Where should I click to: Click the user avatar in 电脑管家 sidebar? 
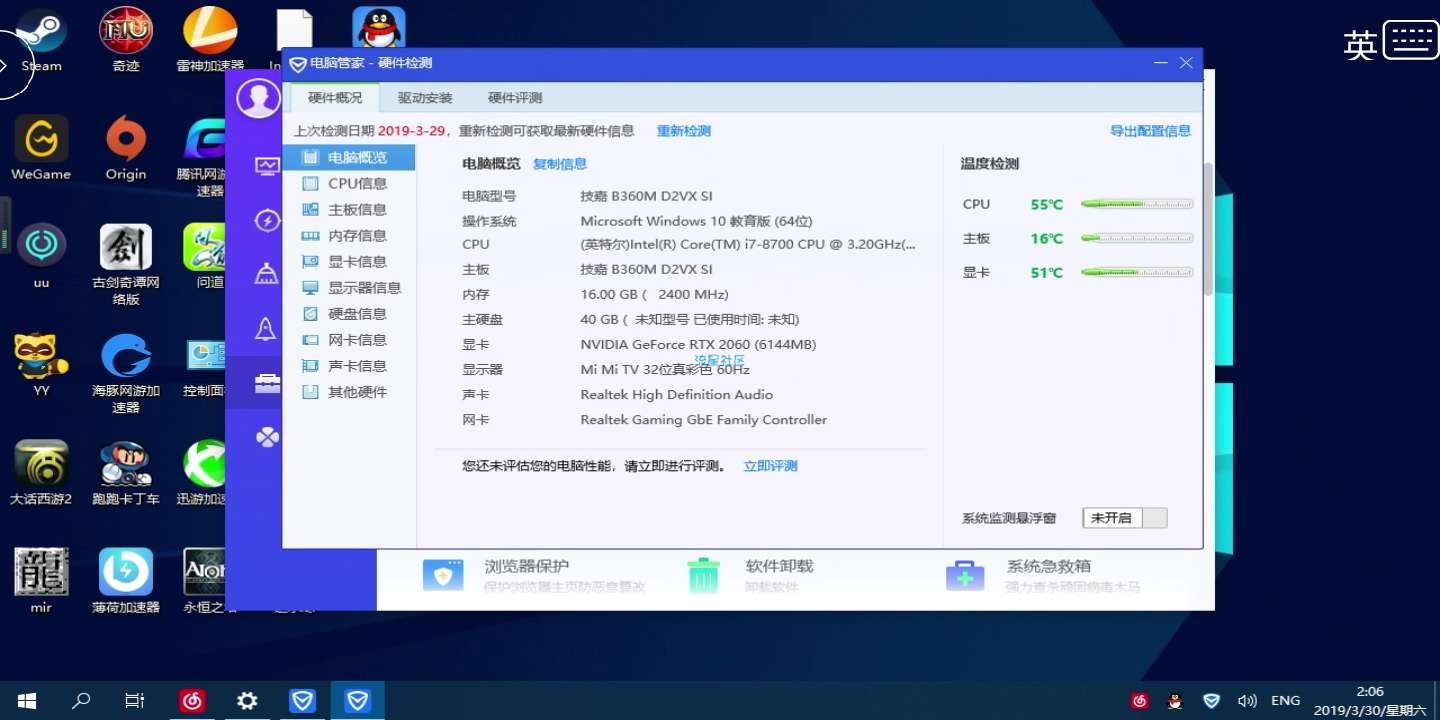click(x=258, y=98)
